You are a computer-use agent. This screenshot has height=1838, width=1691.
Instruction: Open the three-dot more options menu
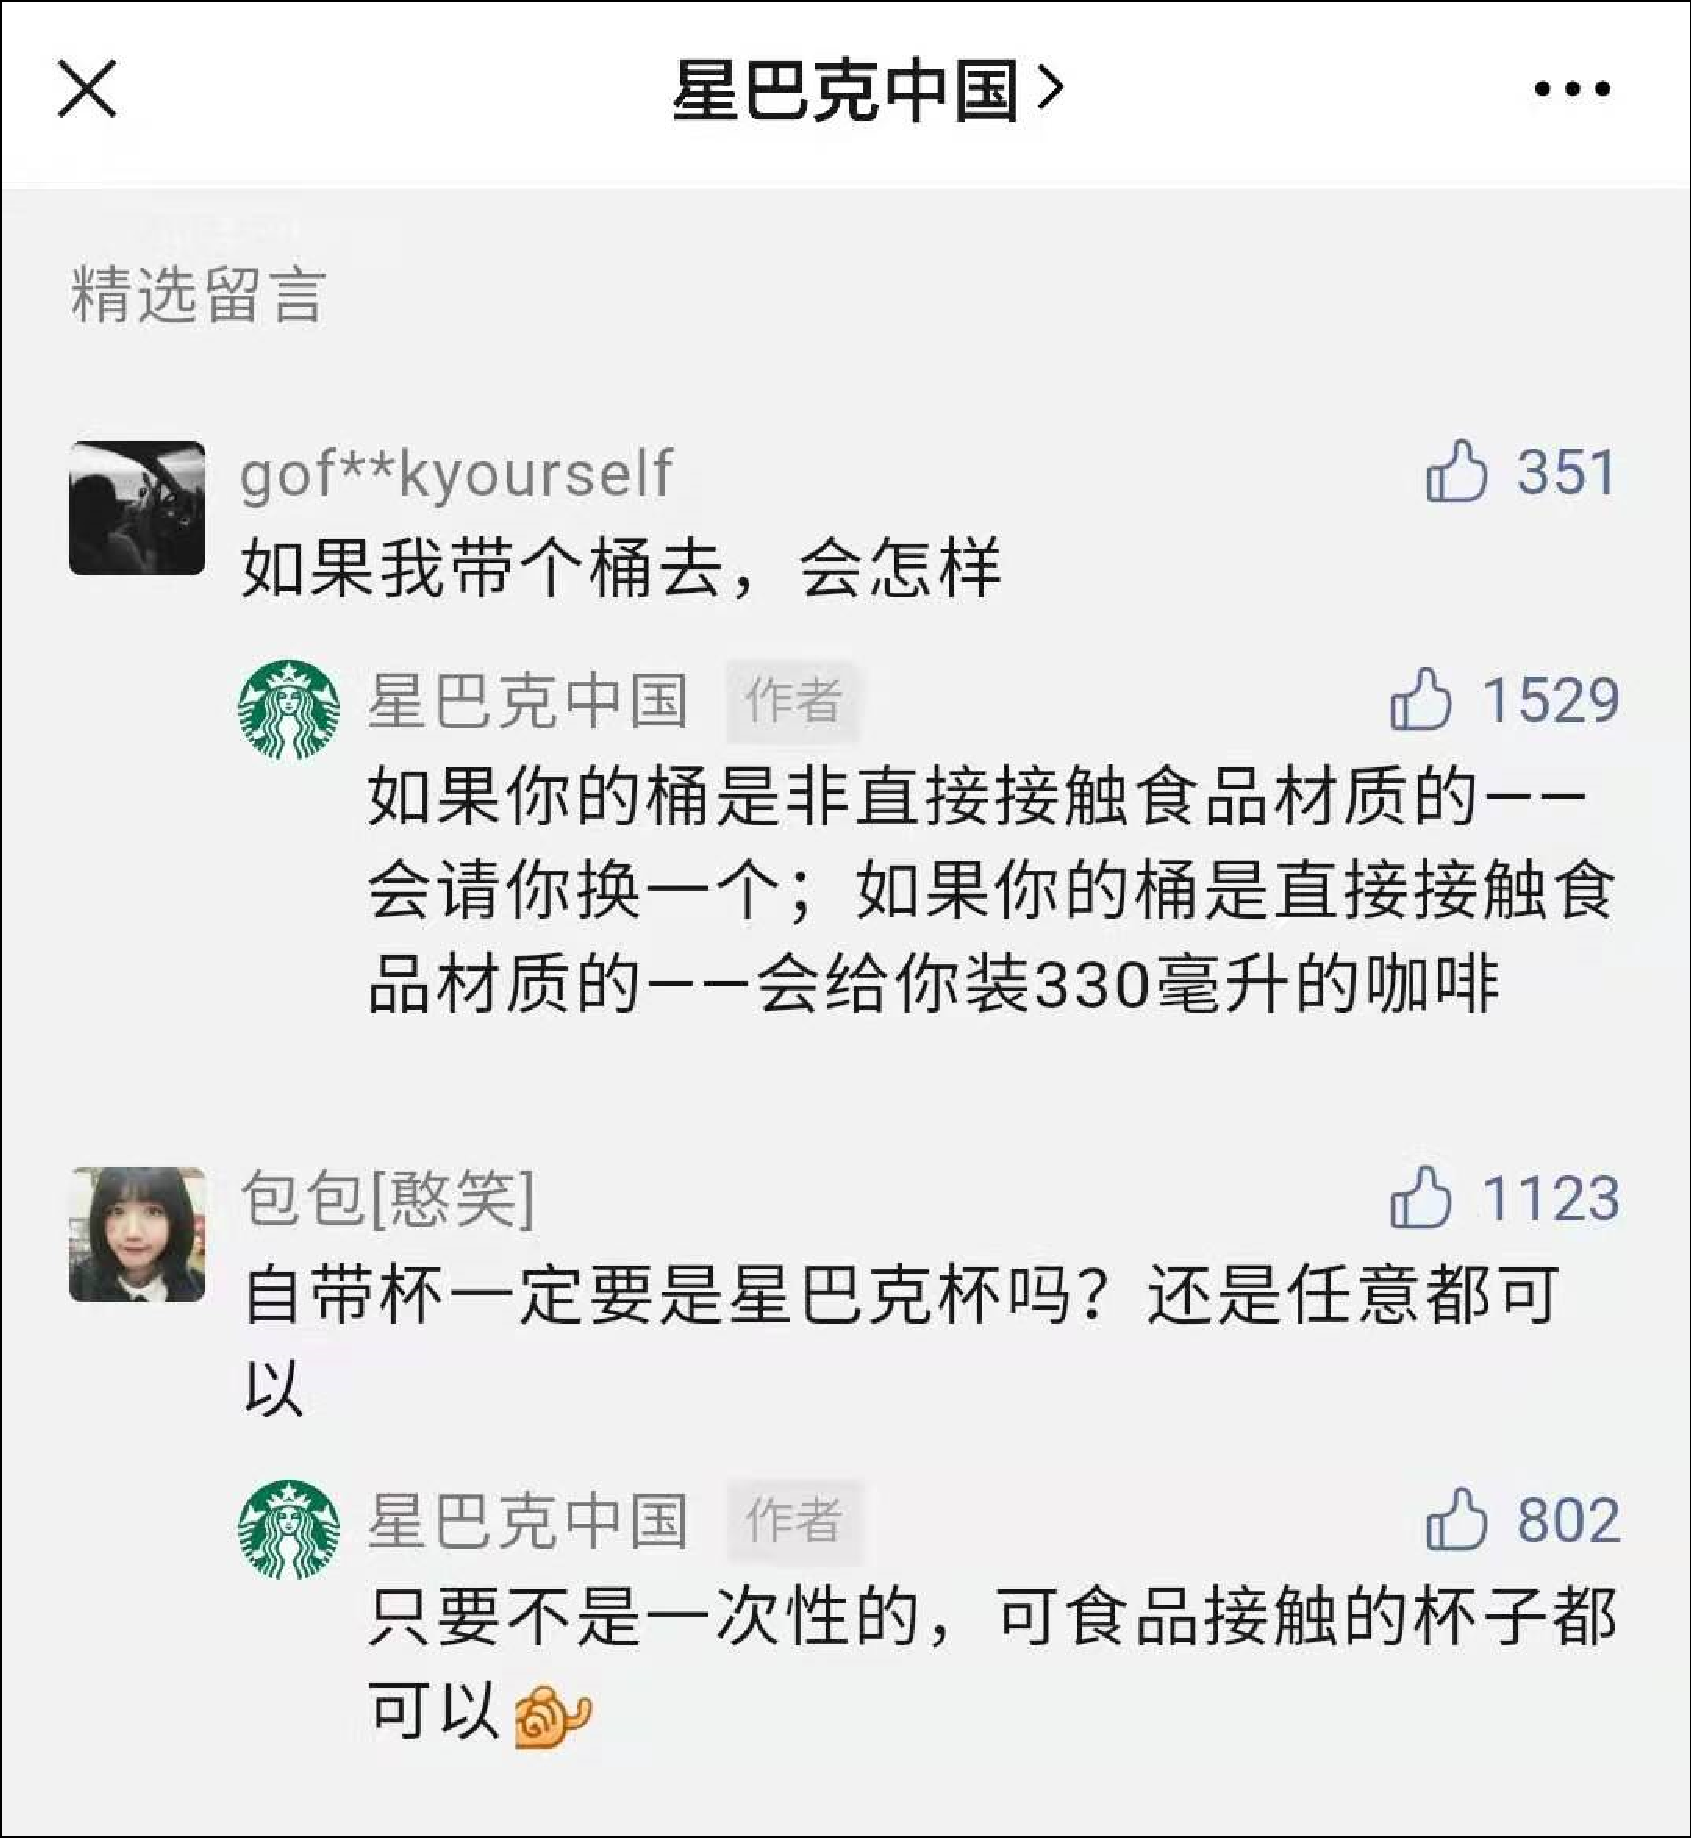[1572, 89]
